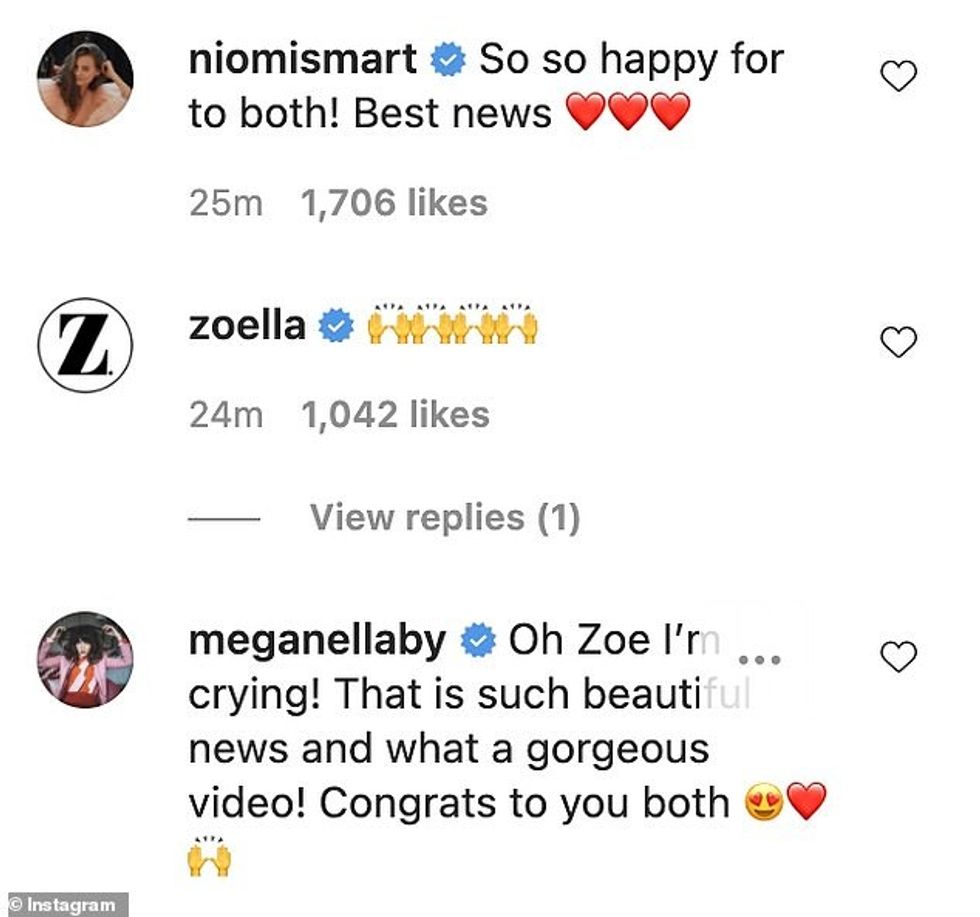Show the 1,706 likes list
The image size is (980, 917).
point(394,203)
